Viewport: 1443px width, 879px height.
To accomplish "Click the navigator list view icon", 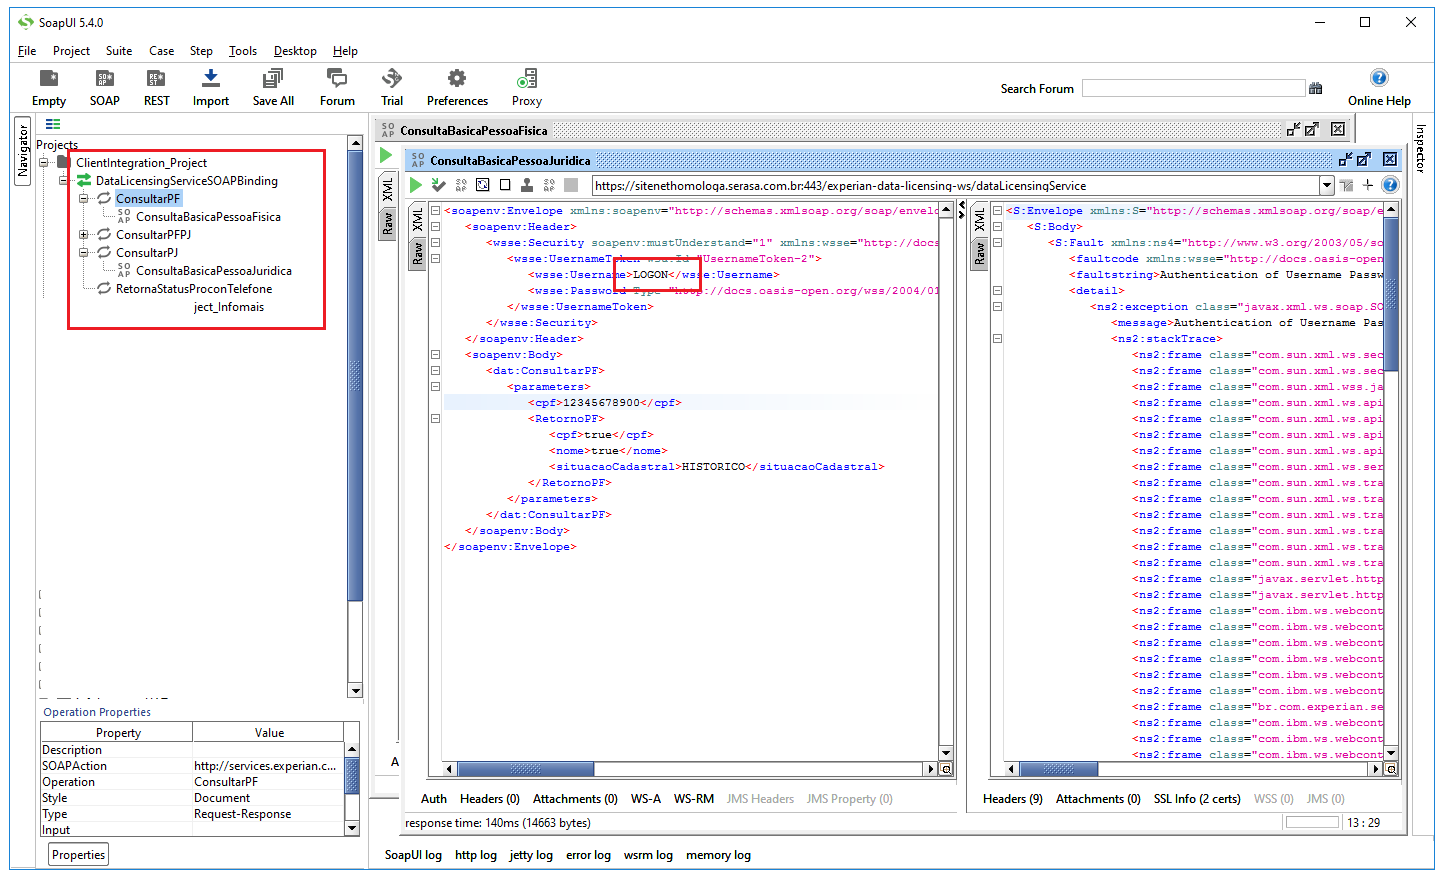I will (x=53, y=124).
